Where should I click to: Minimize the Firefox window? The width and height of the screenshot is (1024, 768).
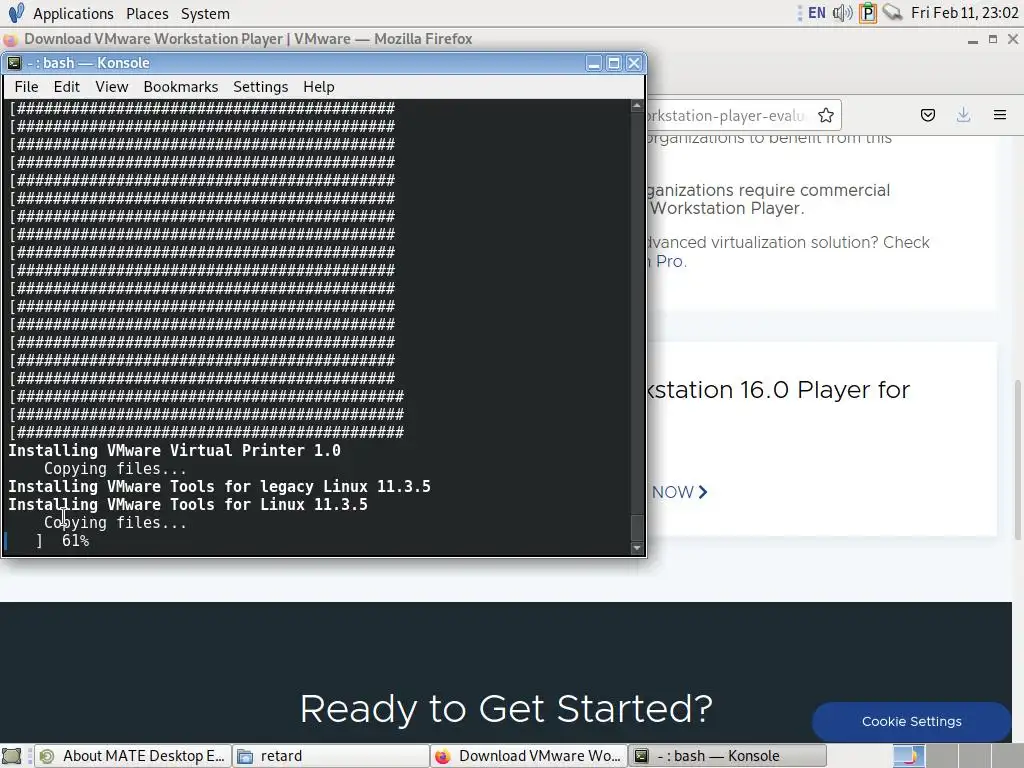(x=972, y=40)
